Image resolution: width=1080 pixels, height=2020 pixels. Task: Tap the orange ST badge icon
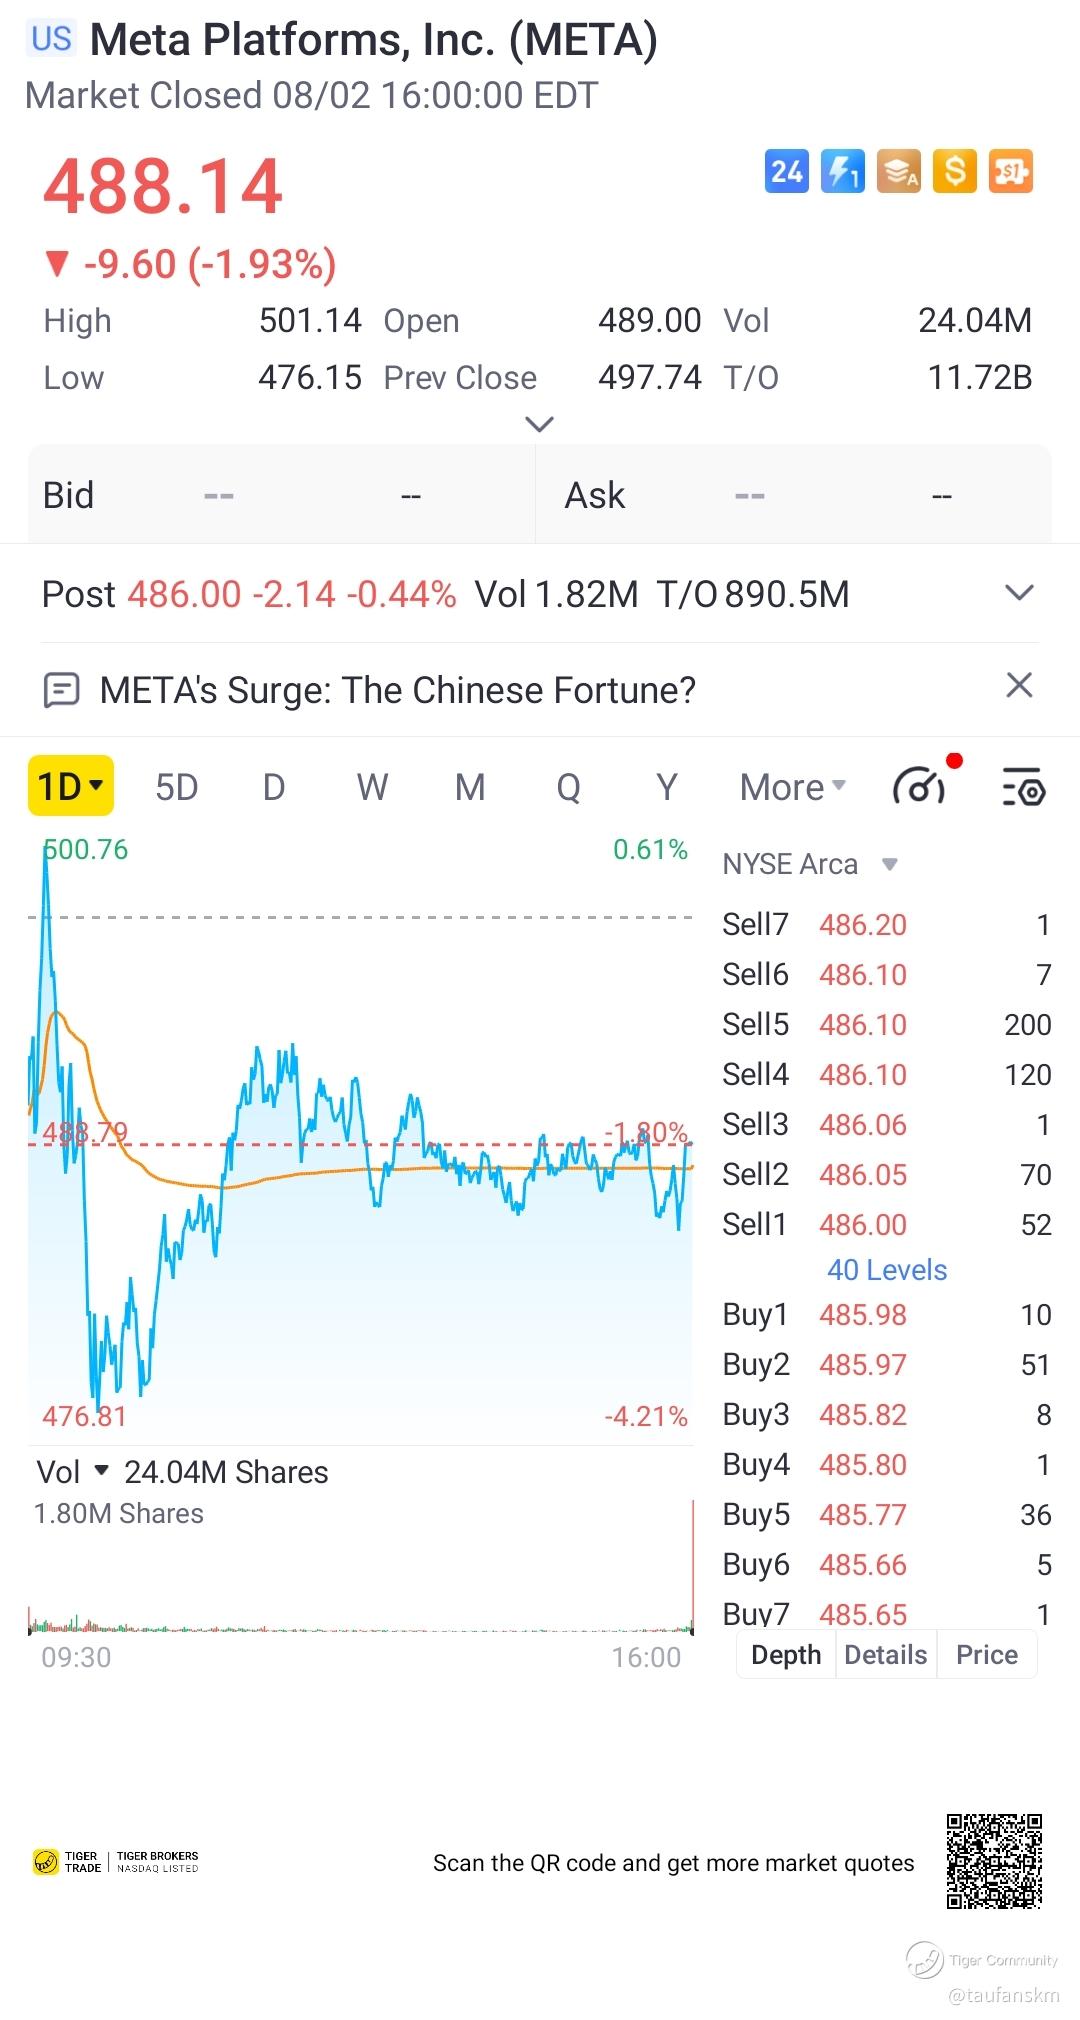(1010, 172)
